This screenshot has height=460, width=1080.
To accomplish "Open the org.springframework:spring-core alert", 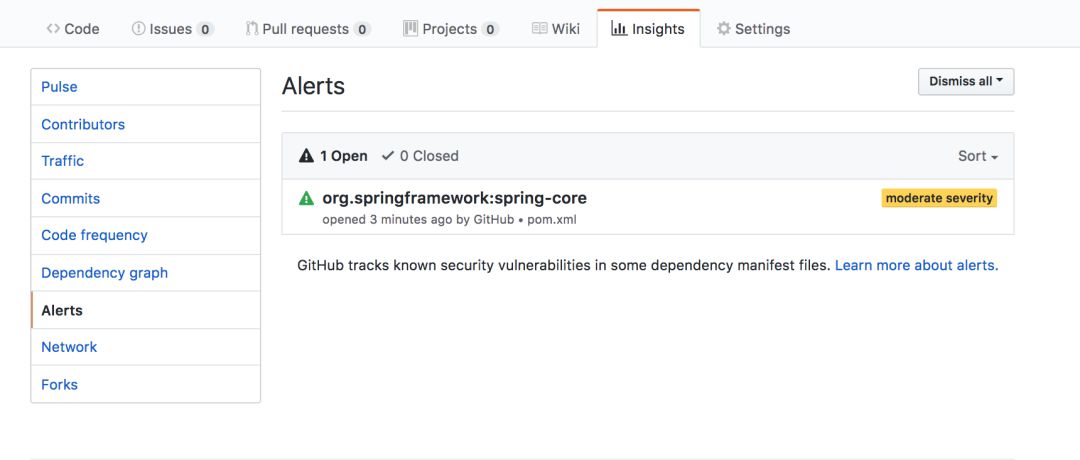I will pos(454,198).
